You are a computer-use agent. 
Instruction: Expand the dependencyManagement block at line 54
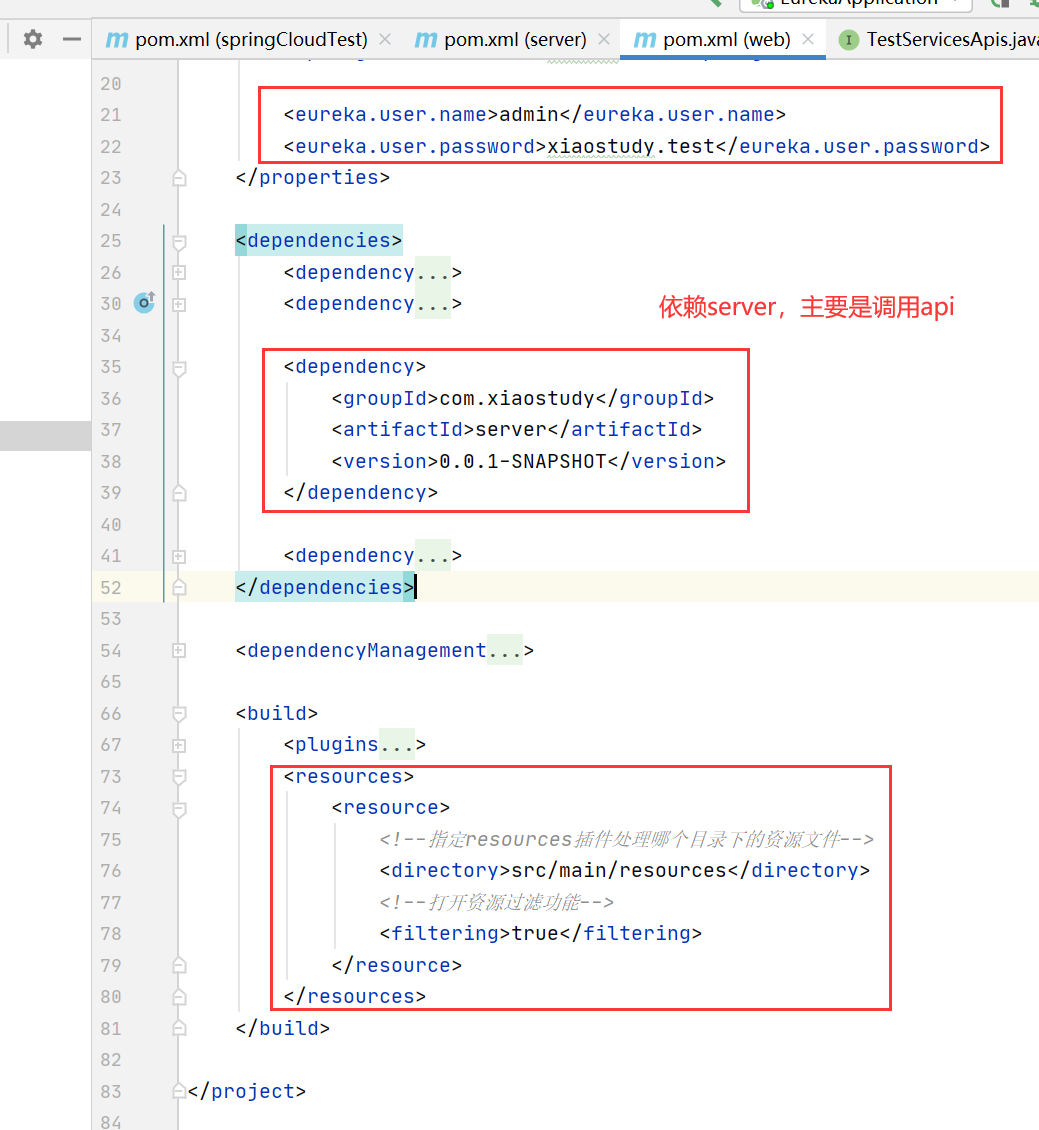(179, 651)
